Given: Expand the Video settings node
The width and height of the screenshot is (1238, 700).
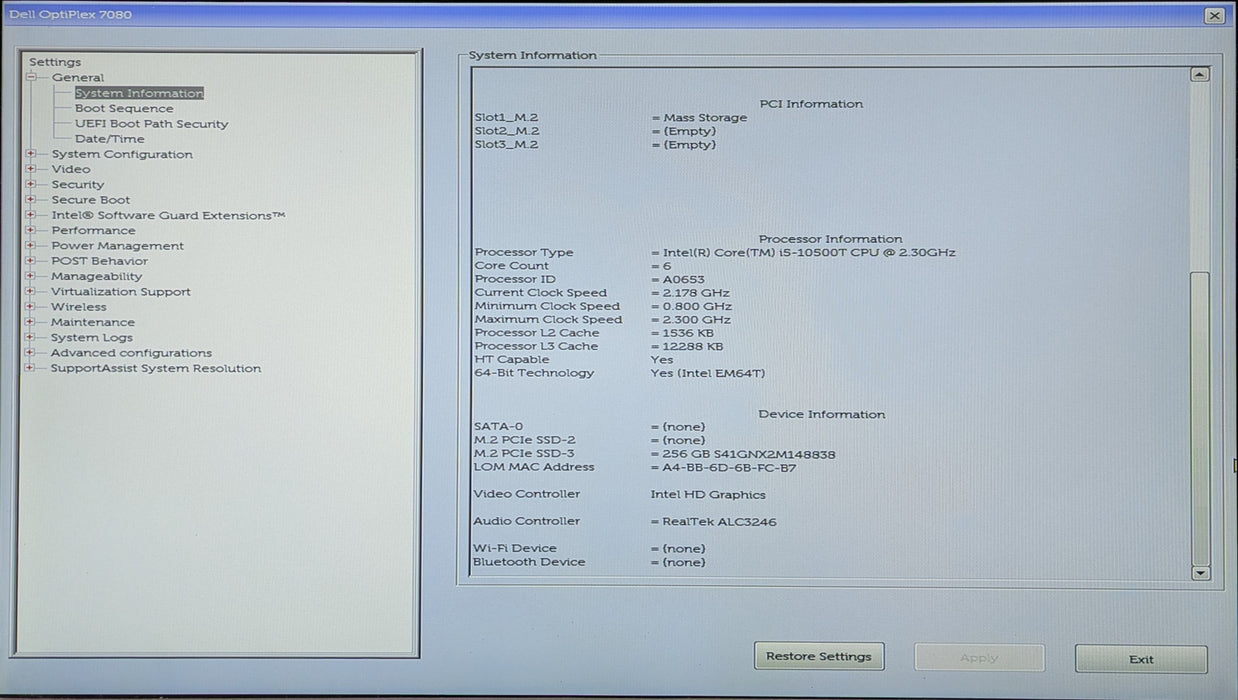Looking at the screenshot, I should click(31, 169).
